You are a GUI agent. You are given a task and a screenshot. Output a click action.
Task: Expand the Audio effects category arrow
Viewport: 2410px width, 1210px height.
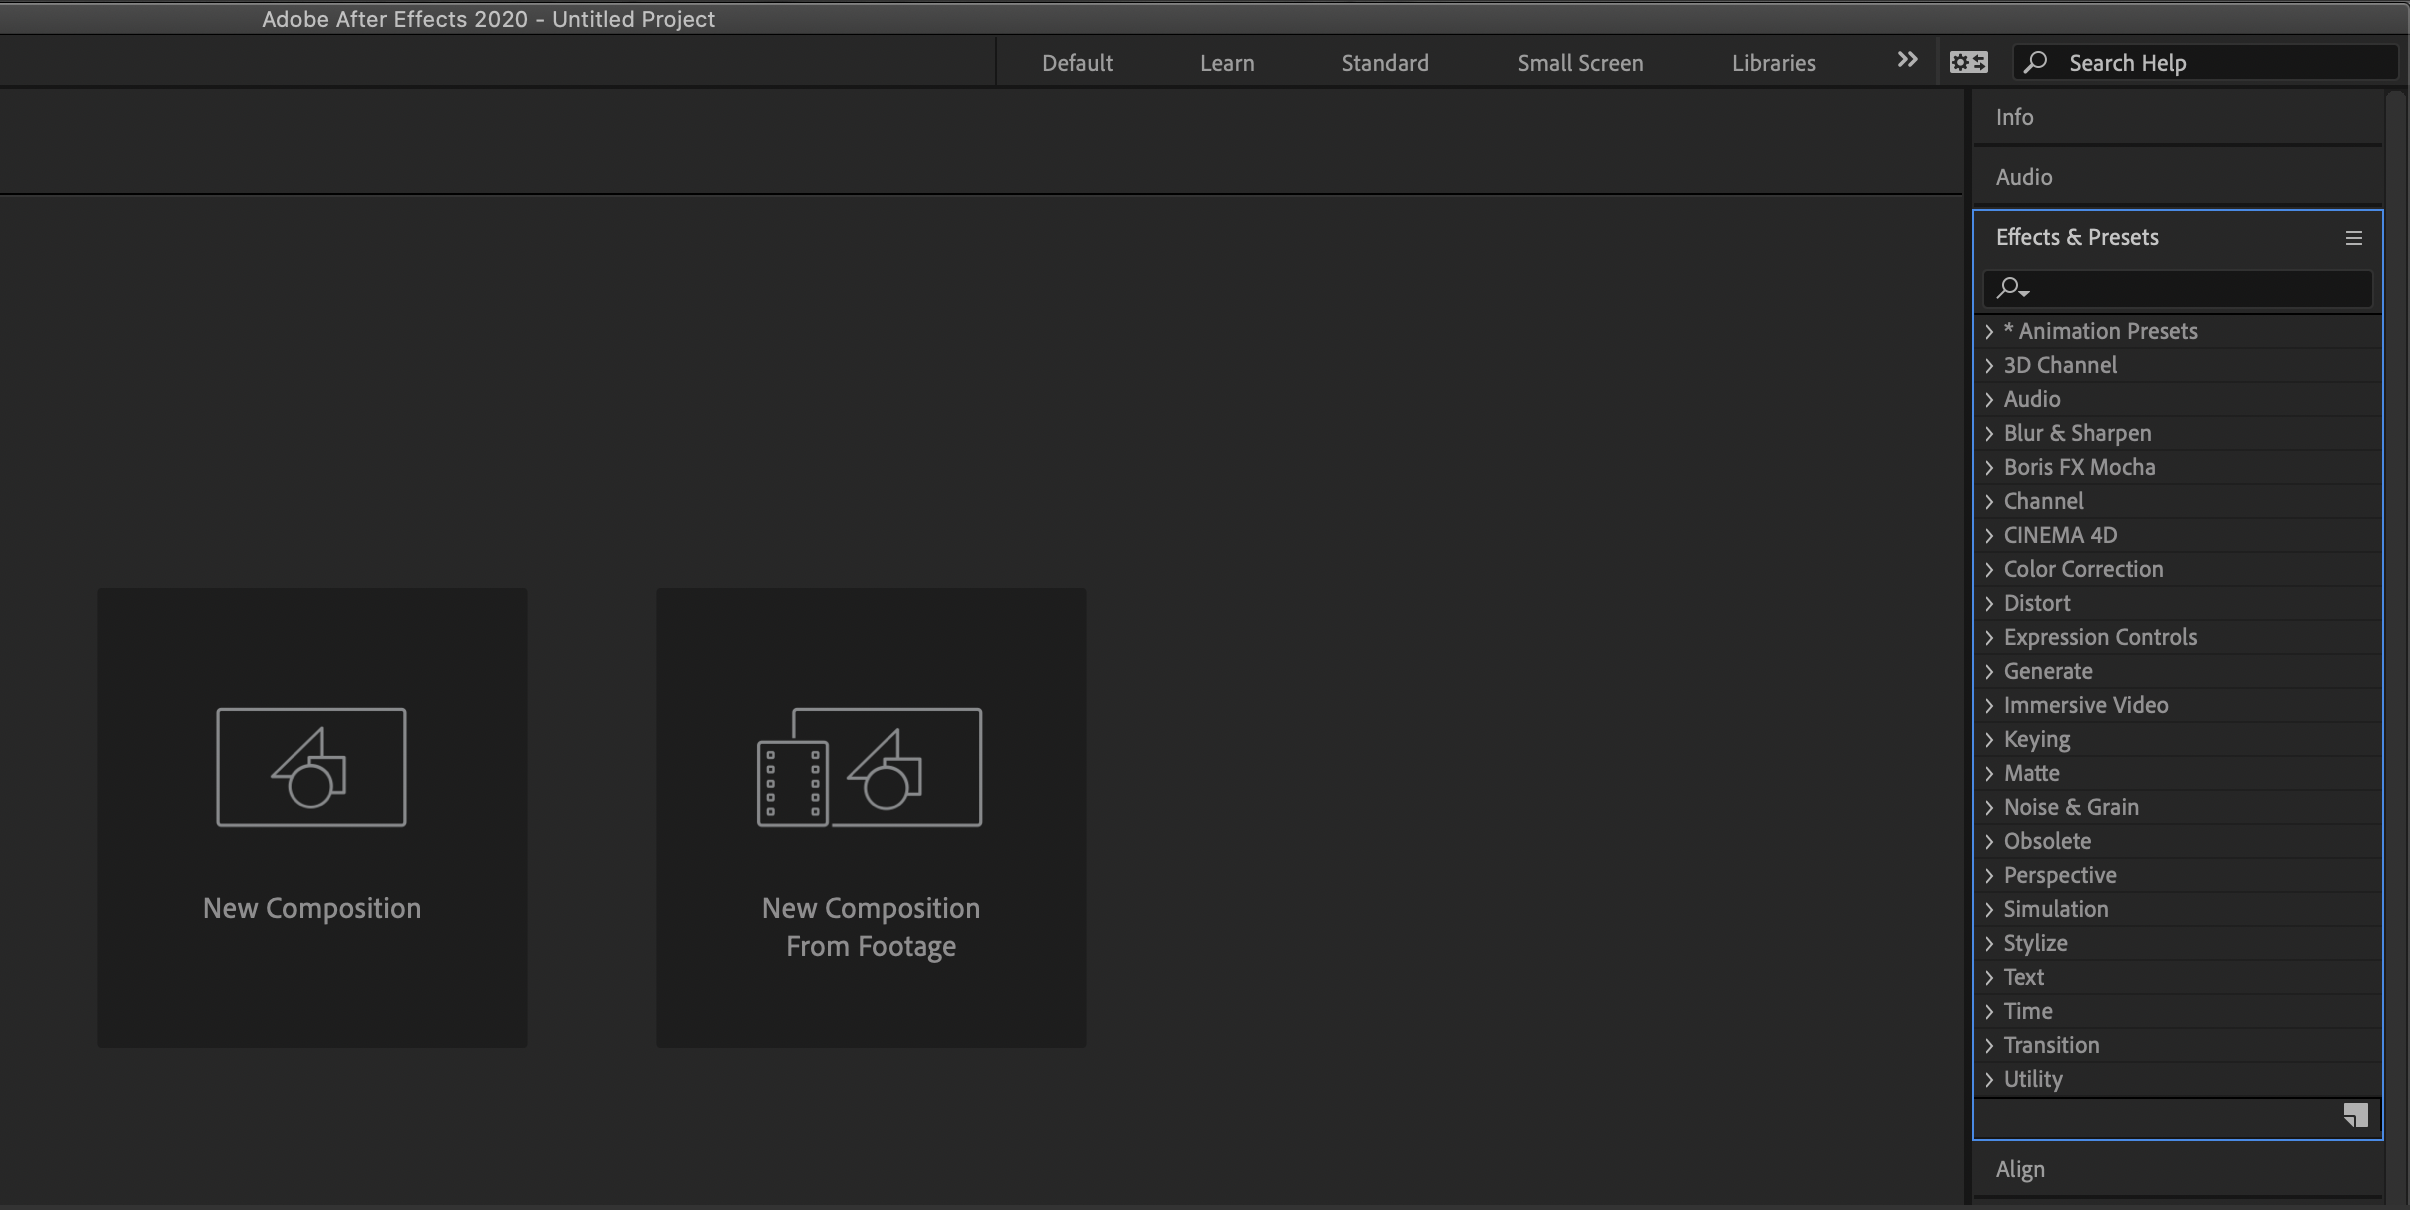coord(1989,400)
